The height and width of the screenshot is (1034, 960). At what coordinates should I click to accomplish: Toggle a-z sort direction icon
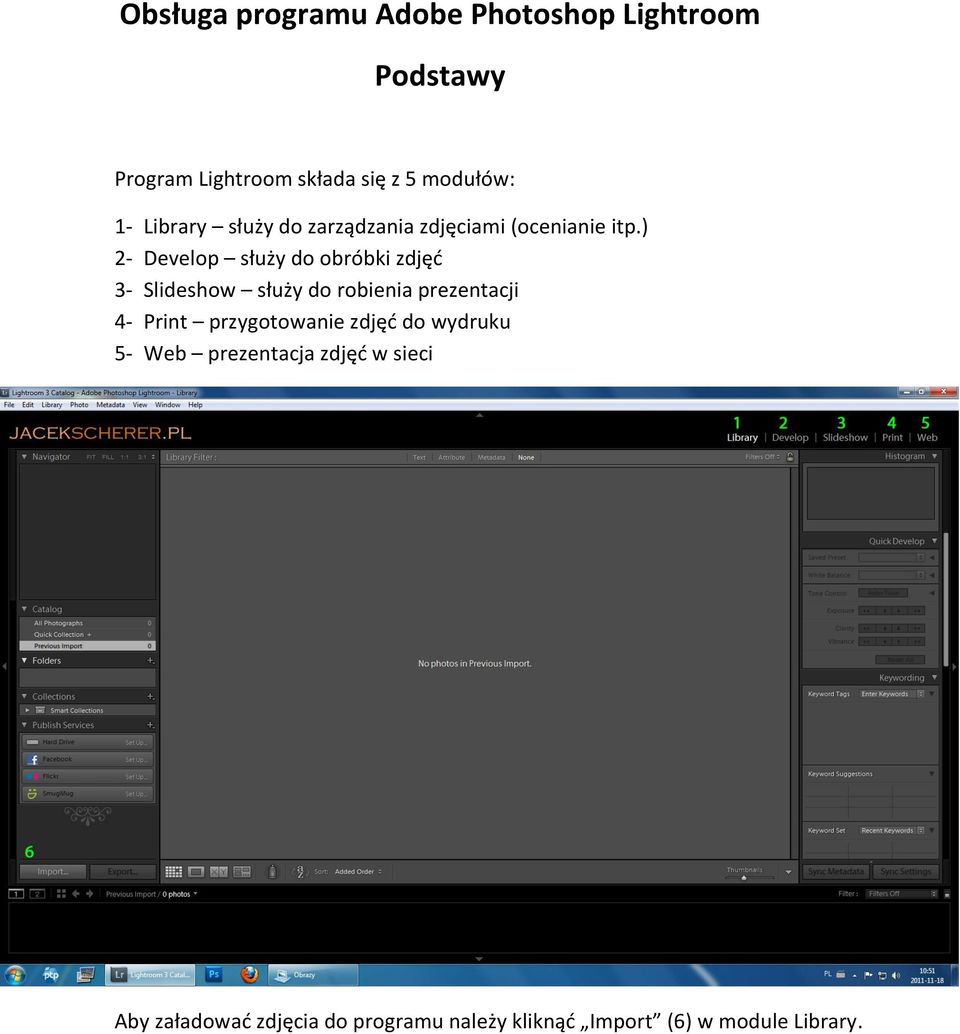point(300,872)
